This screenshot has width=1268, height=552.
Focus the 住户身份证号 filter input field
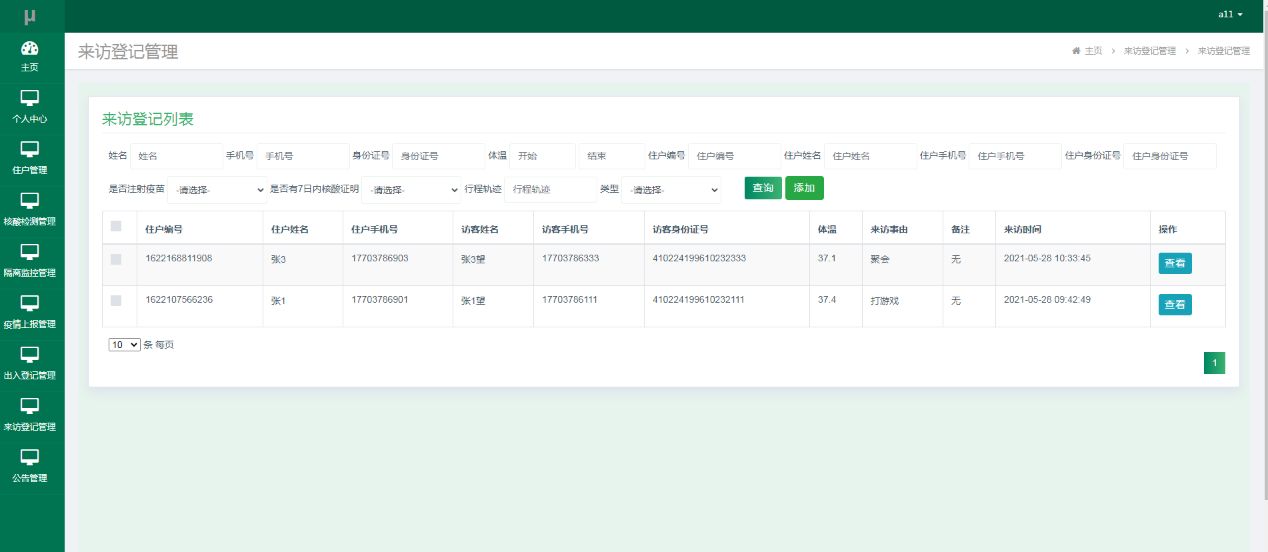pos(1170,156)
